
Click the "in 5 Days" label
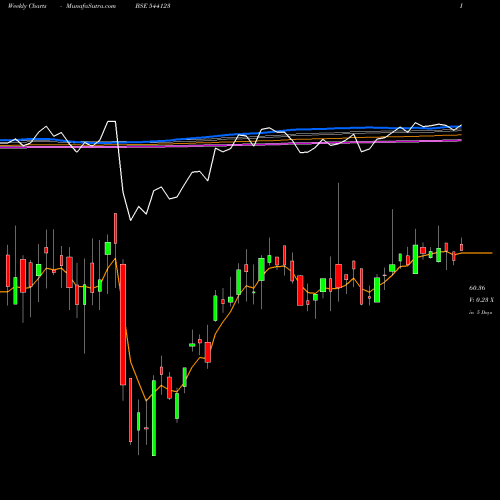click(480, 313)
